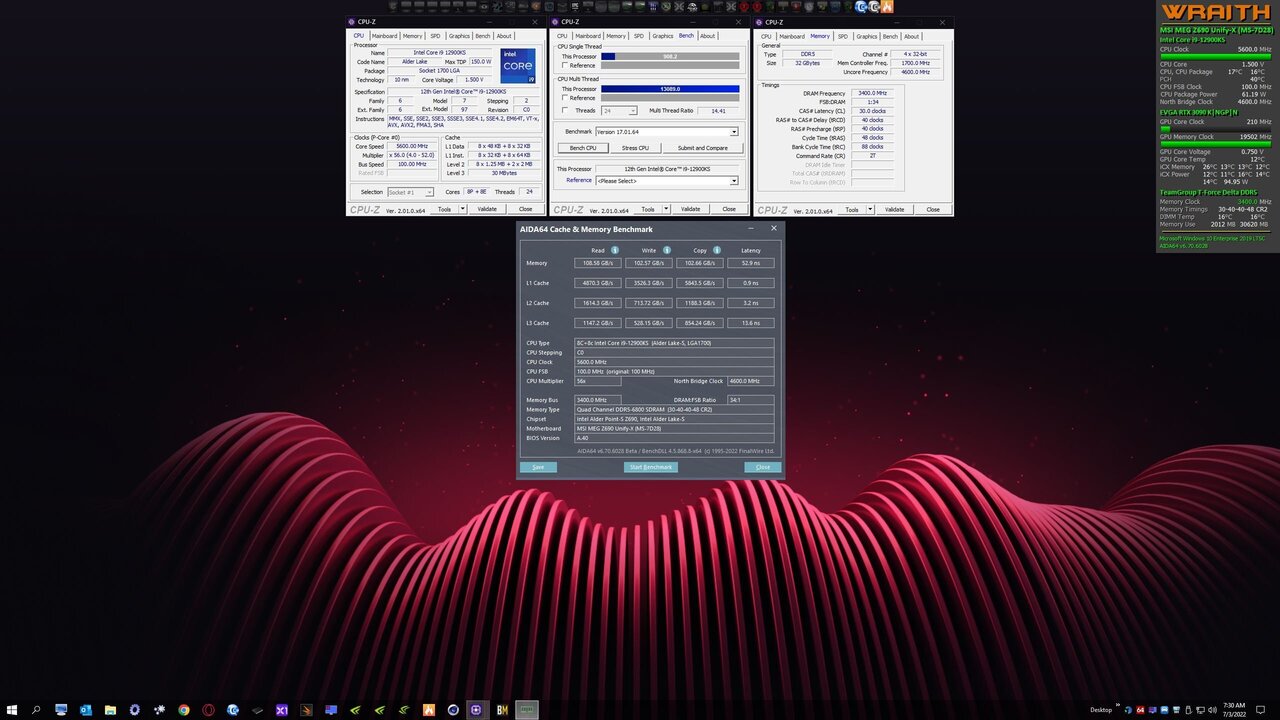Click the Read info icon in AIDA64
The width and height of the screenshot is (1280, 720).
pos(615,250)
